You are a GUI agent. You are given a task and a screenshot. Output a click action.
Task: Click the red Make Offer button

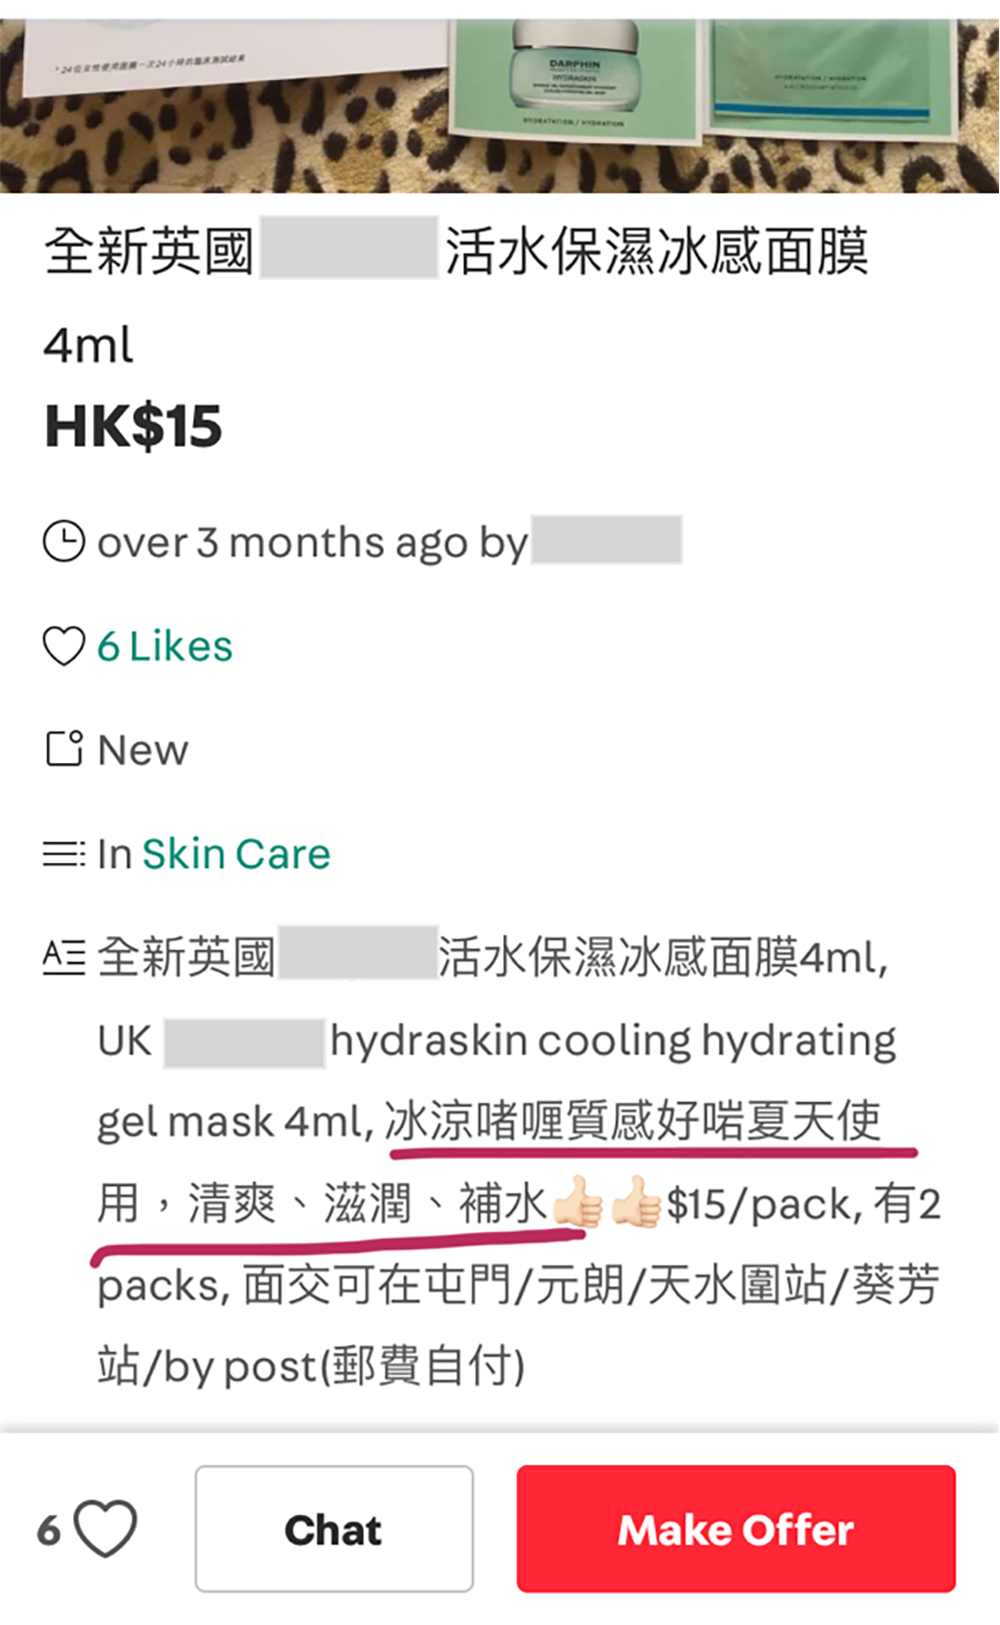click(x=736, y=1529)
